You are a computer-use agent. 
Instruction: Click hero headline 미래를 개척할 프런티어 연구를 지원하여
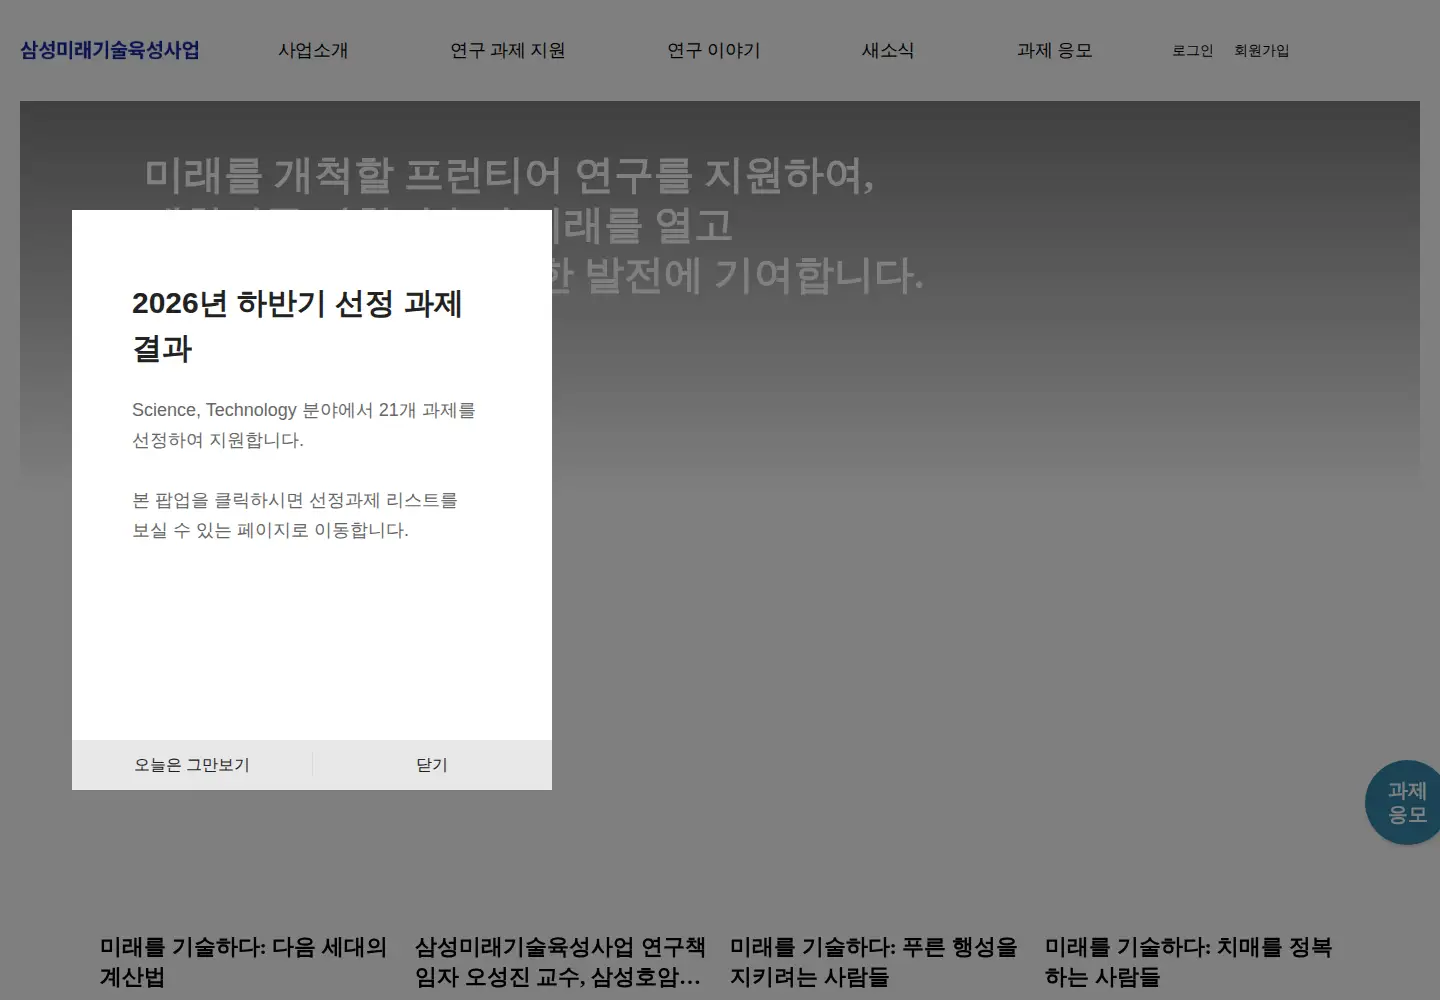[x=510, y=175]
